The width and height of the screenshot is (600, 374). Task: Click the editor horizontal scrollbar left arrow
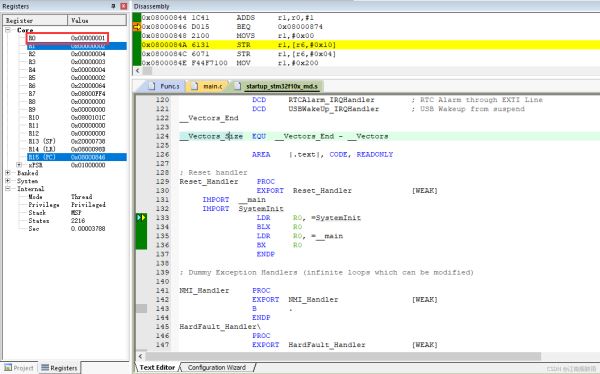(x=140, y=356)
